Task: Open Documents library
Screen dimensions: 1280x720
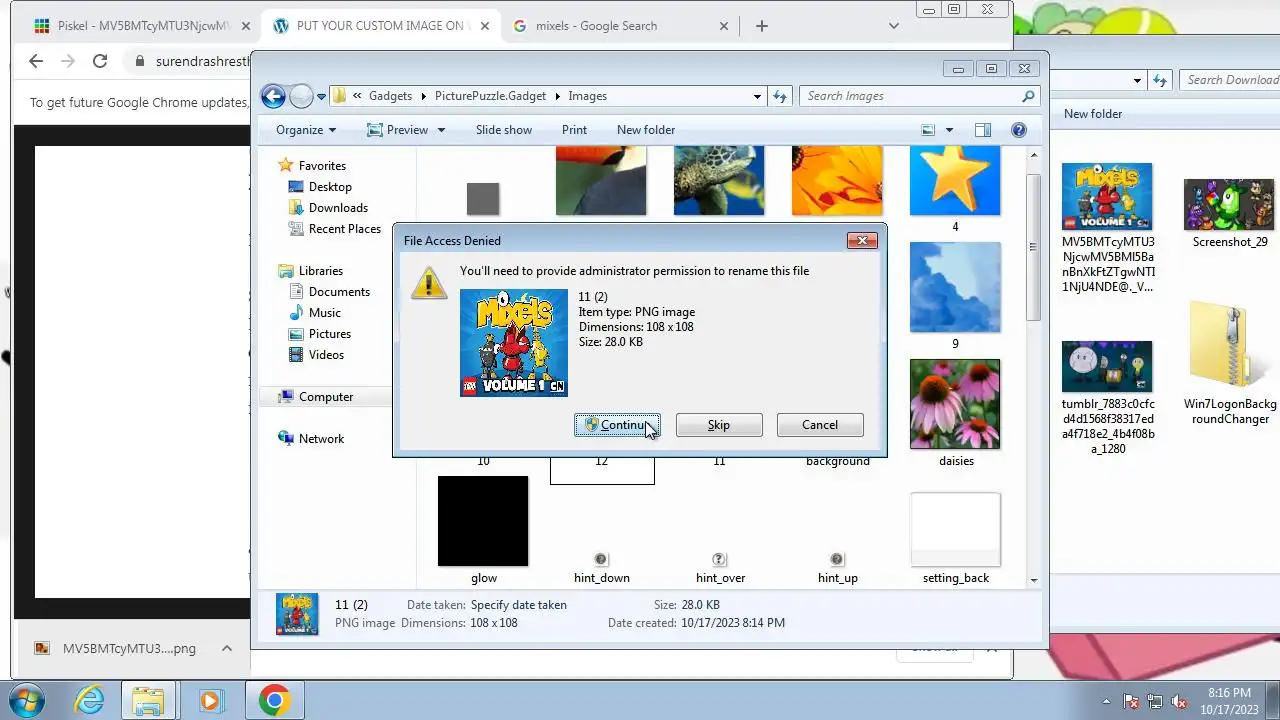Action: [339, 292]
